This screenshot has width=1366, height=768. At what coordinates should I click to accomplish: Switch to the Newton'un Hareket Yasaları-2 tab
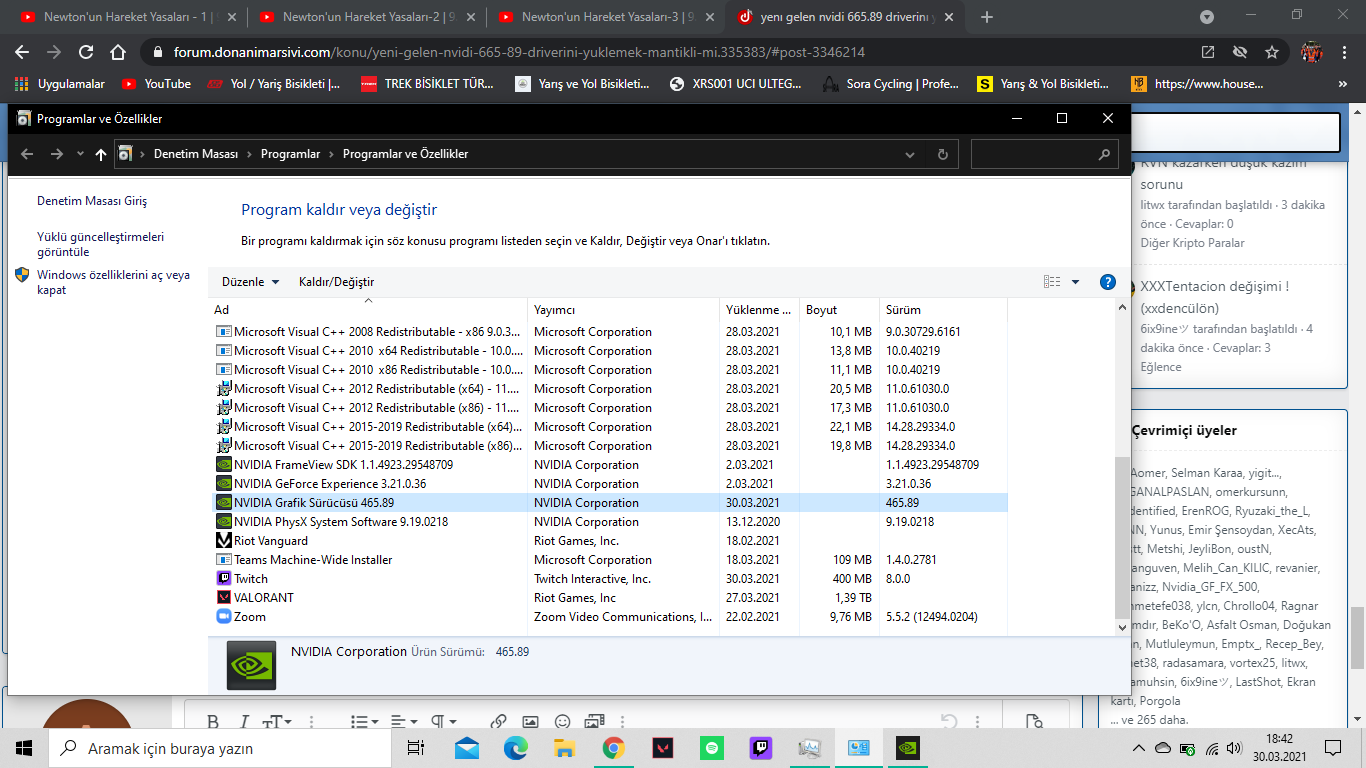(367, 17)
